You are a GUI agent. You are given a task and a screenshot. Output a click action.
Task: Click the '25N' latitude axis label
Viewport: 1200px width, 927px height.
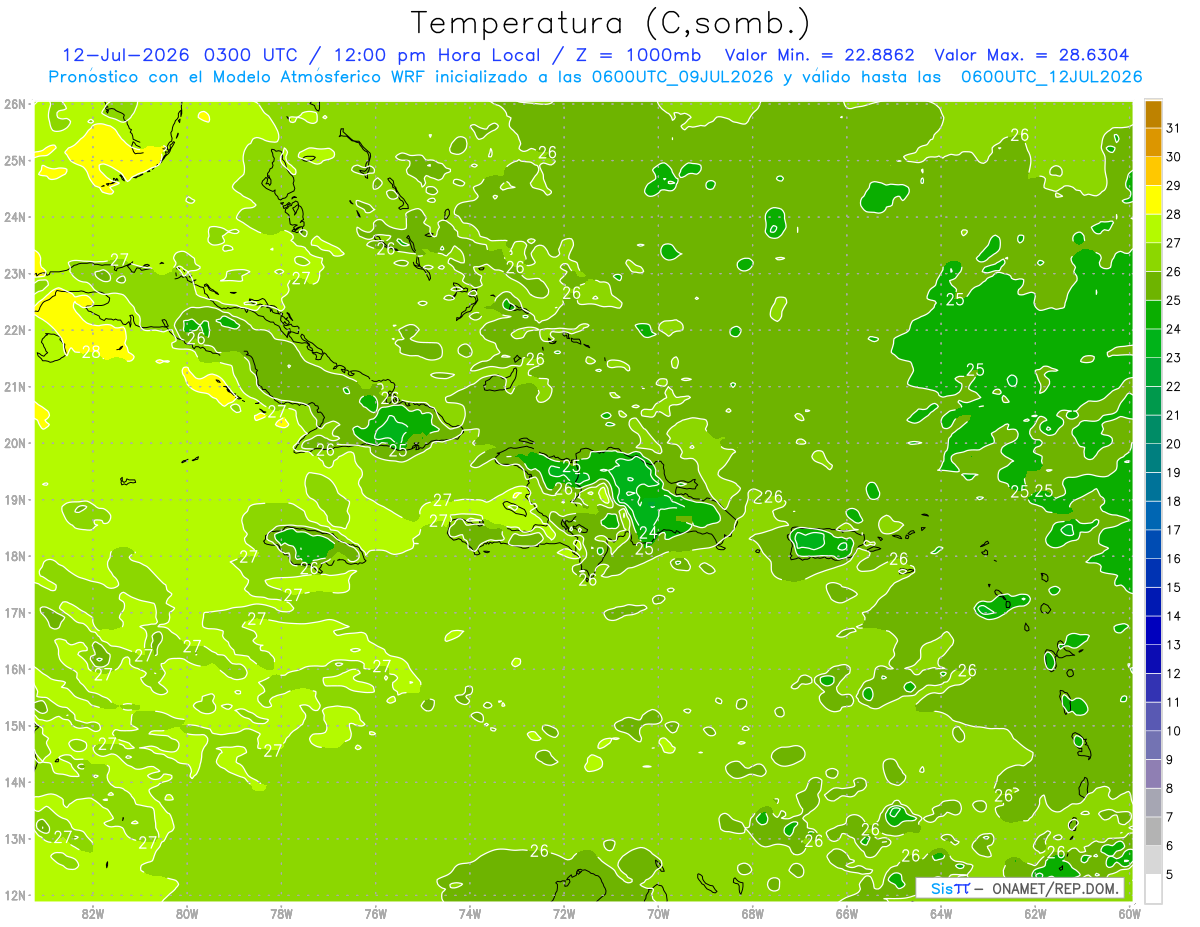click(15, 160)
